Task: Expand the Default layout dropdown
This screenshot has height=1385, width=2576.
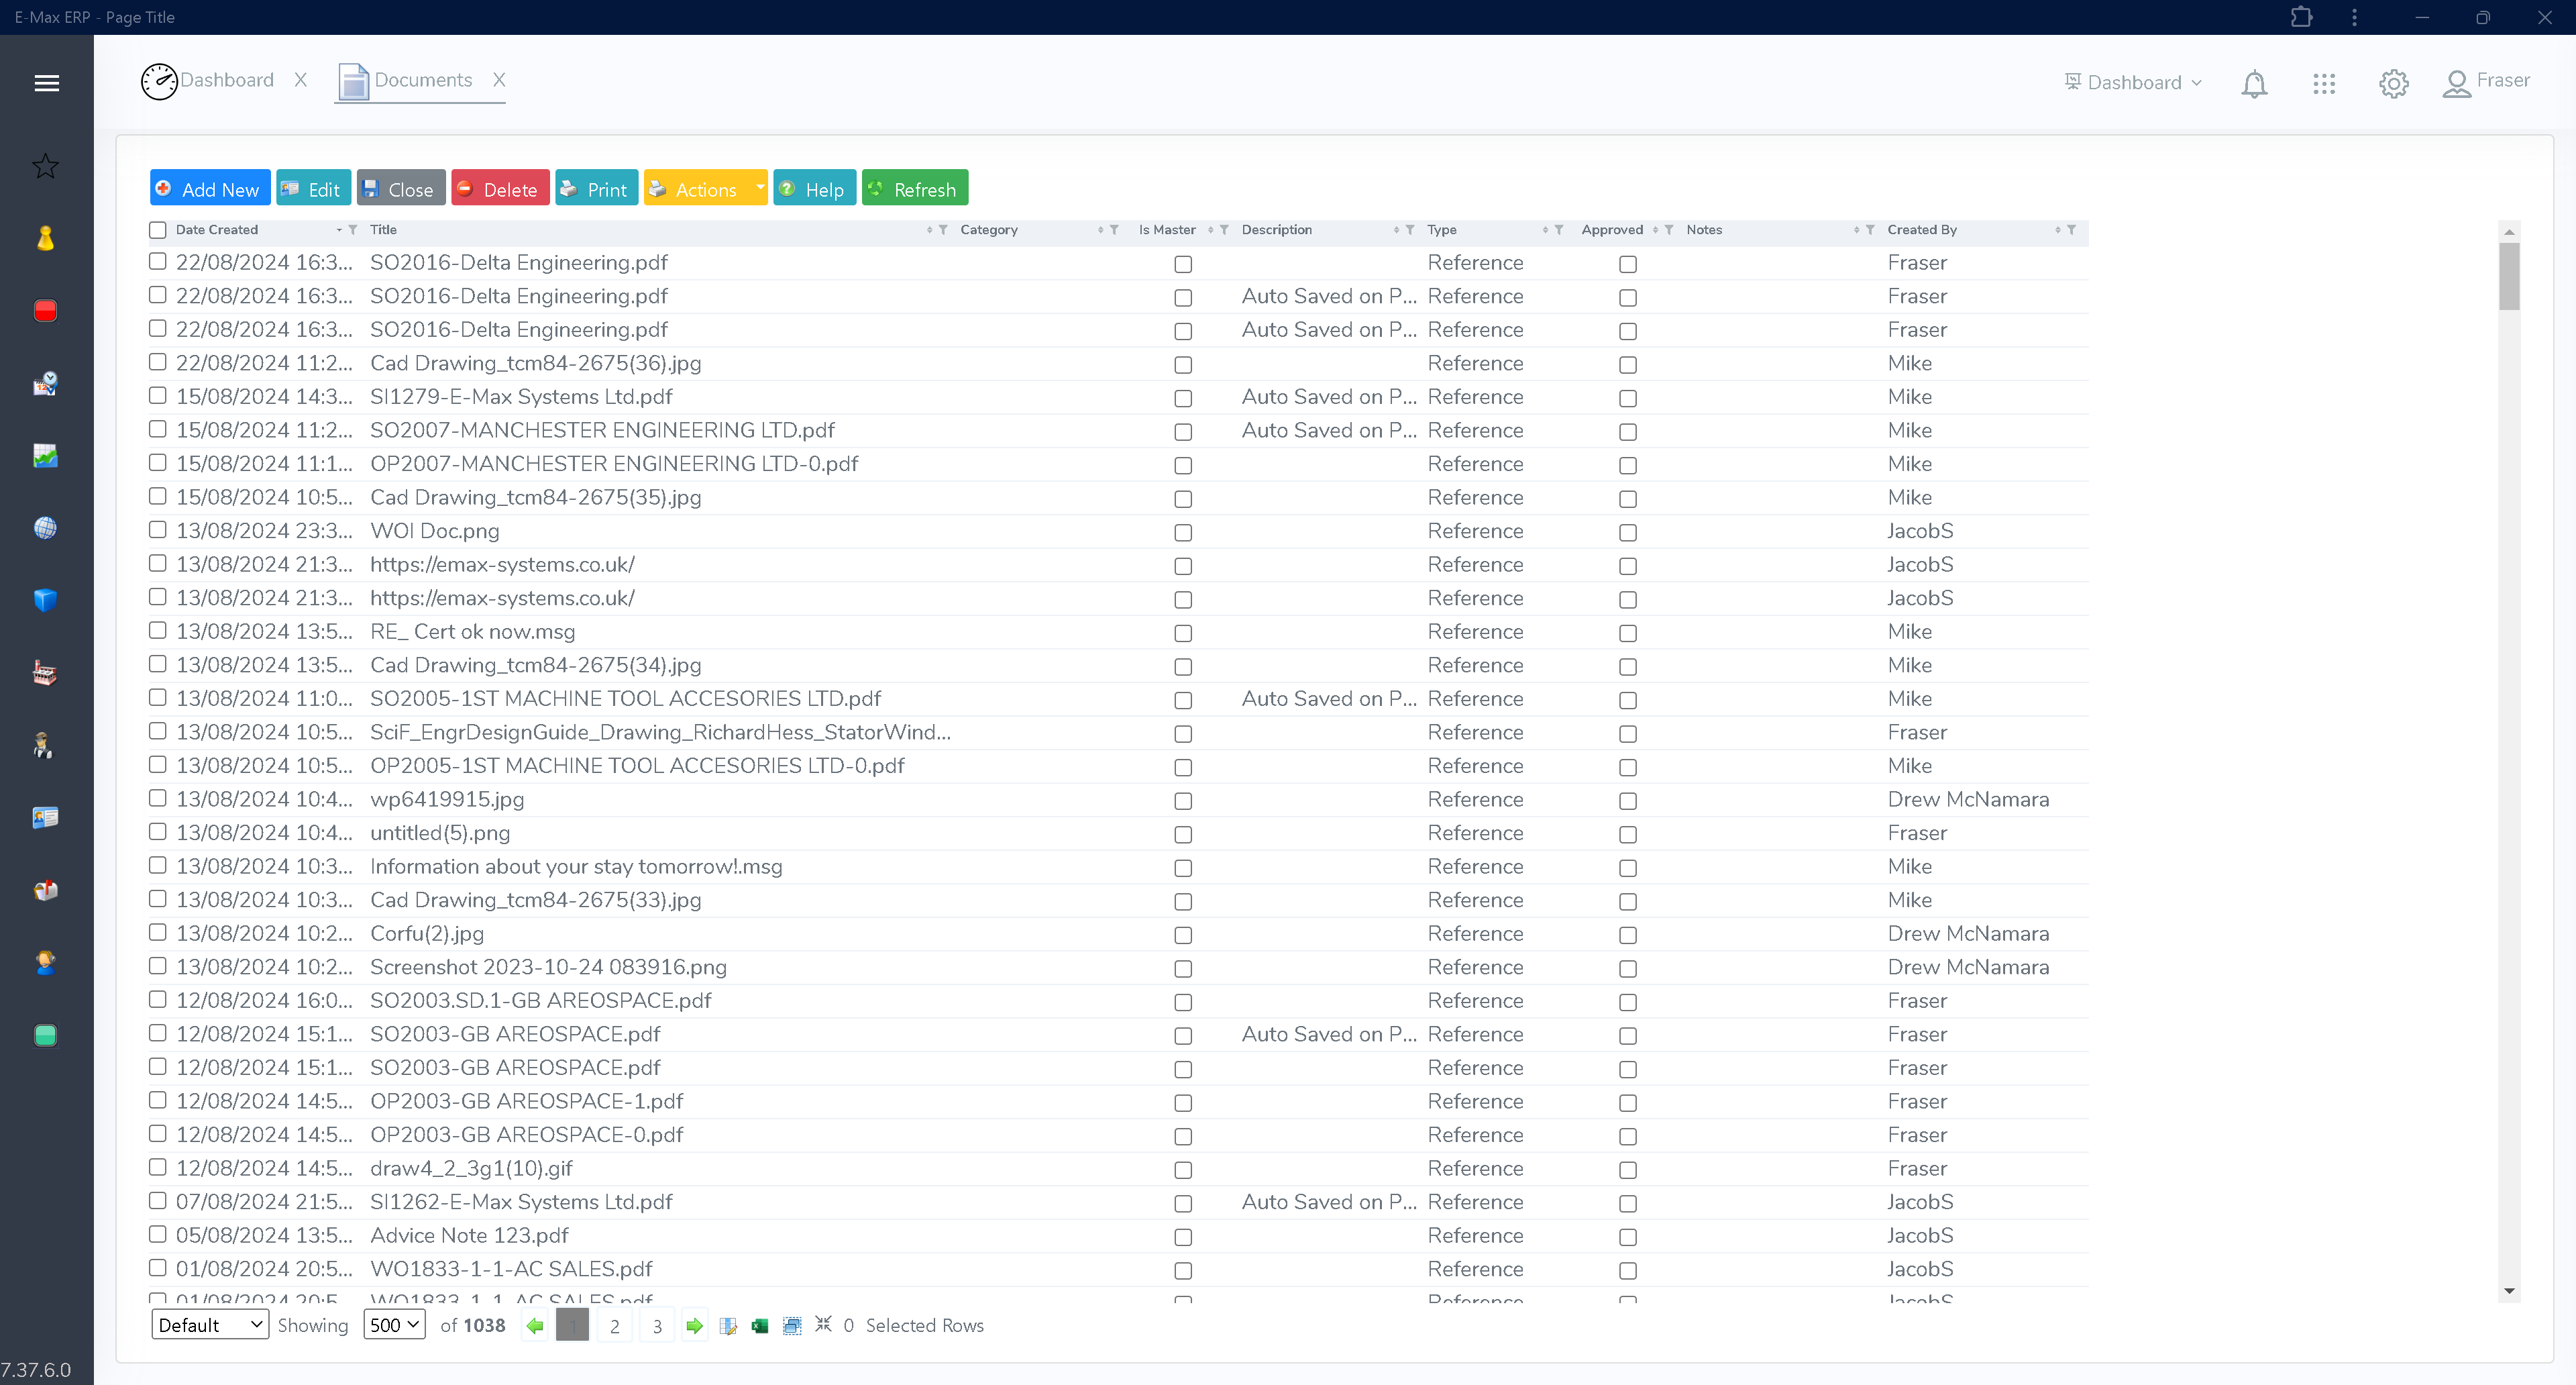Action: click(x=209, y=1325)
